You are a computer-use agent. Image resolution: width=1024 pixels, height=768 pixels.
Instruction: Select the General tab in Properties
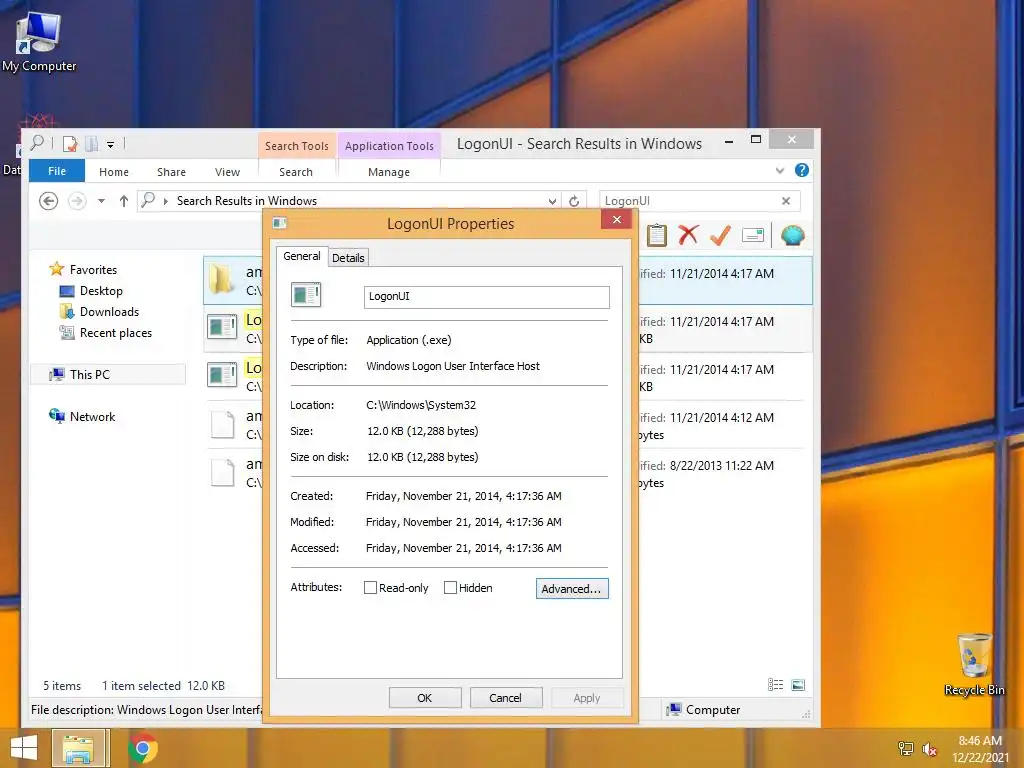pos(302,256)
